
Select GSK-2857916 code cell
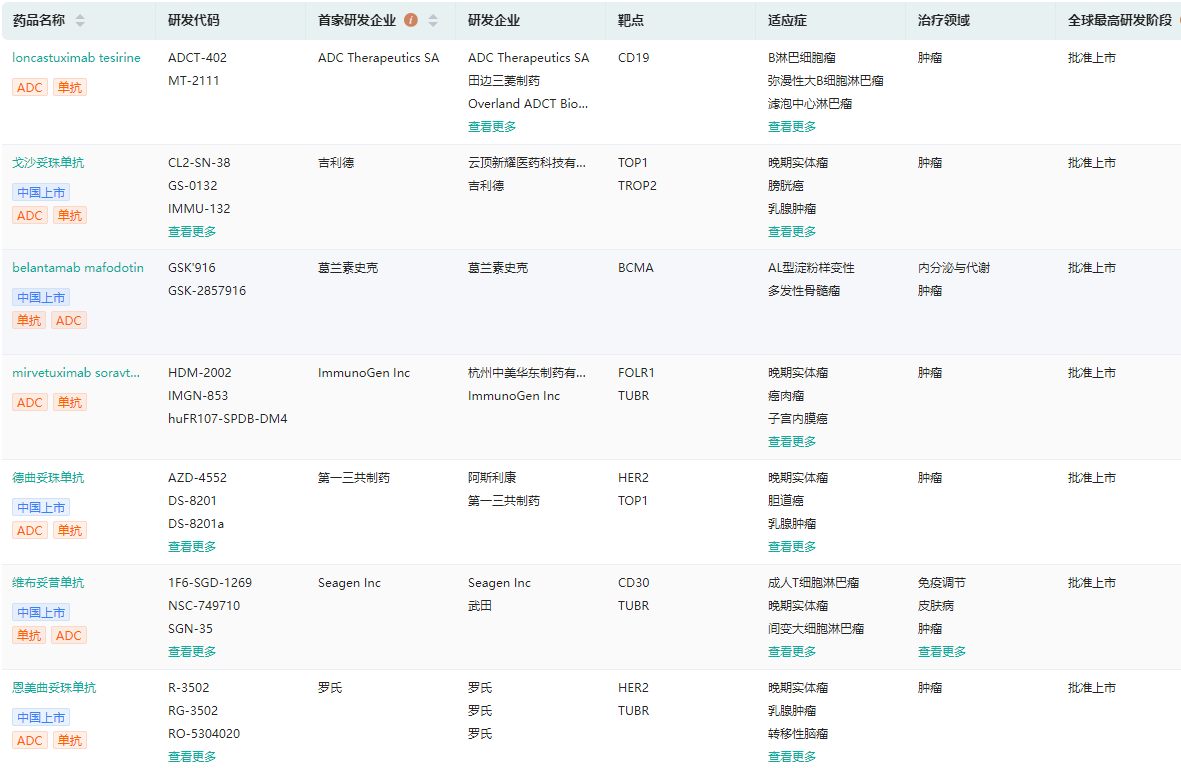pos(207,291)
